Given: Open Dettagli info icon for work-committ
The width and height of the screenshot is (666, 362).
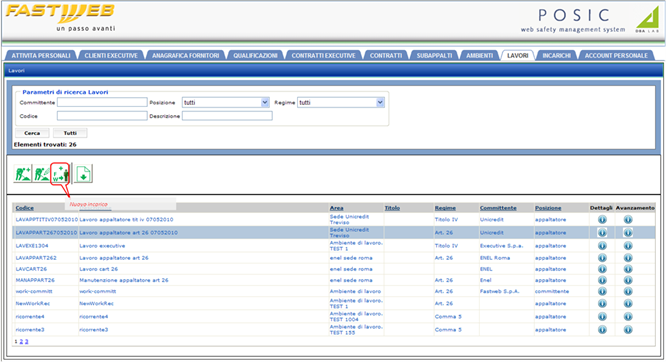Looking at the screenshot, I should [x=602, y=291].
